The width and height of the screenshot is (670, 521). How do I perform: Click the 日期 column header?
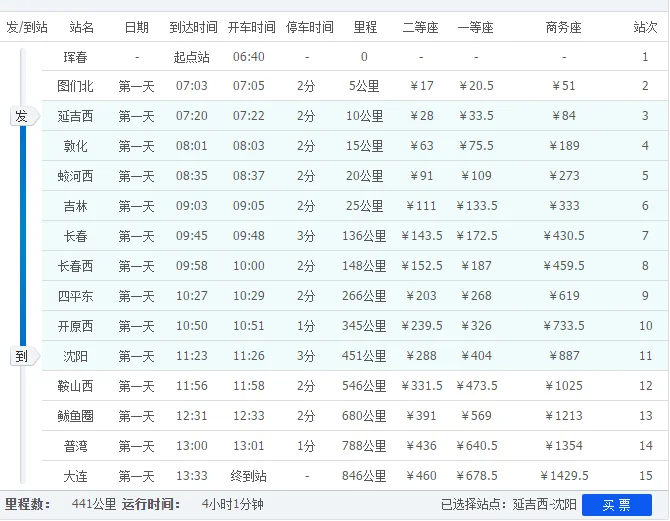[x=136, y=27]
